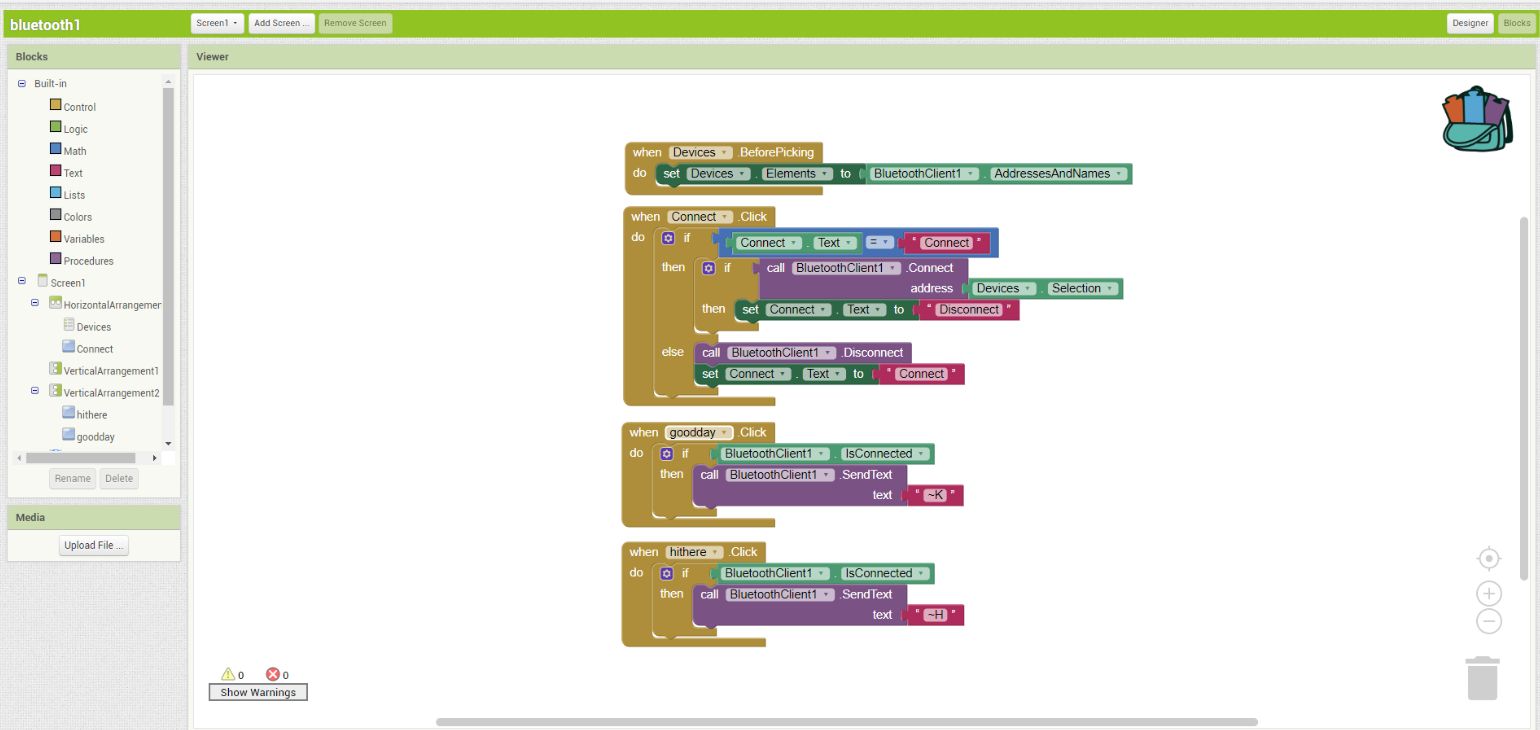Click the "~H" text string field
The height and width of the screenshot is (730, 1540).
[x=936, y=615]
